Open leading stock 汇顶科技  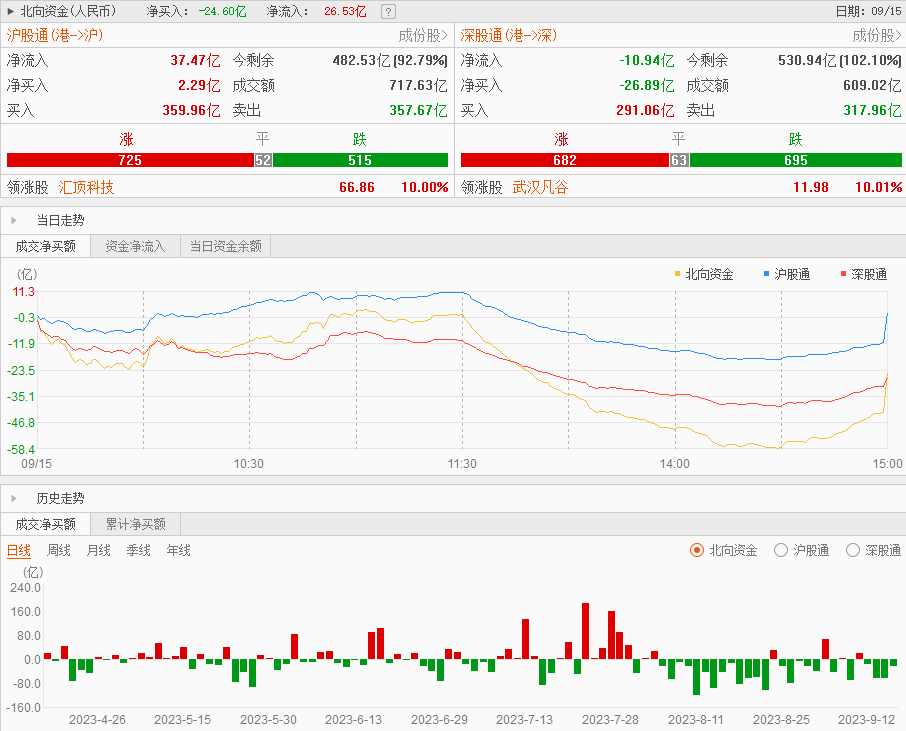87,187
